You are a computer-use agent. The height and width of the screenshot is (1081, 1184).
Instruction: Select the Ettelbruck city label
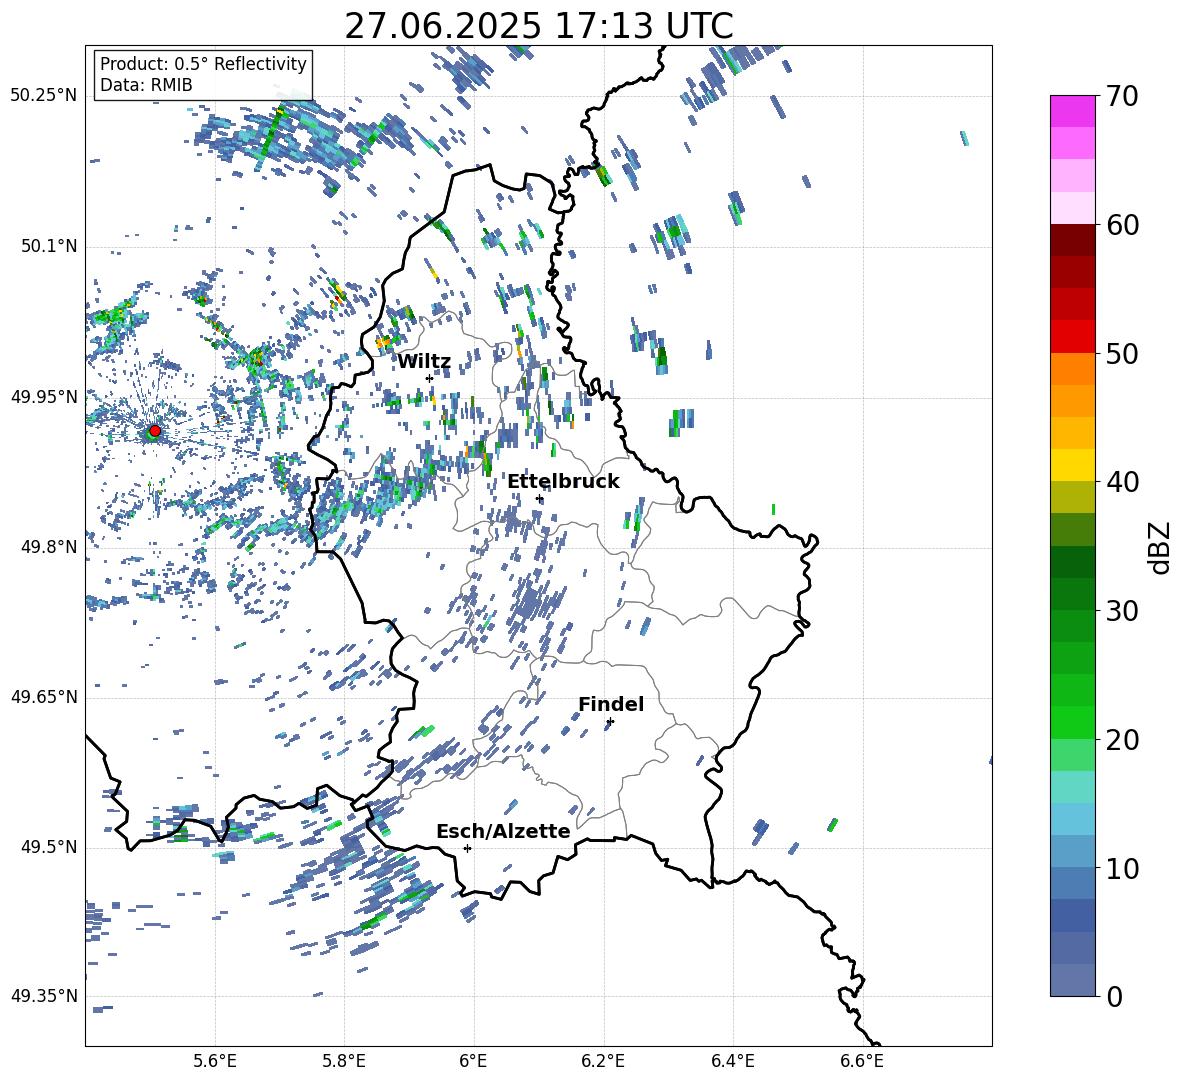coord(563,482)
